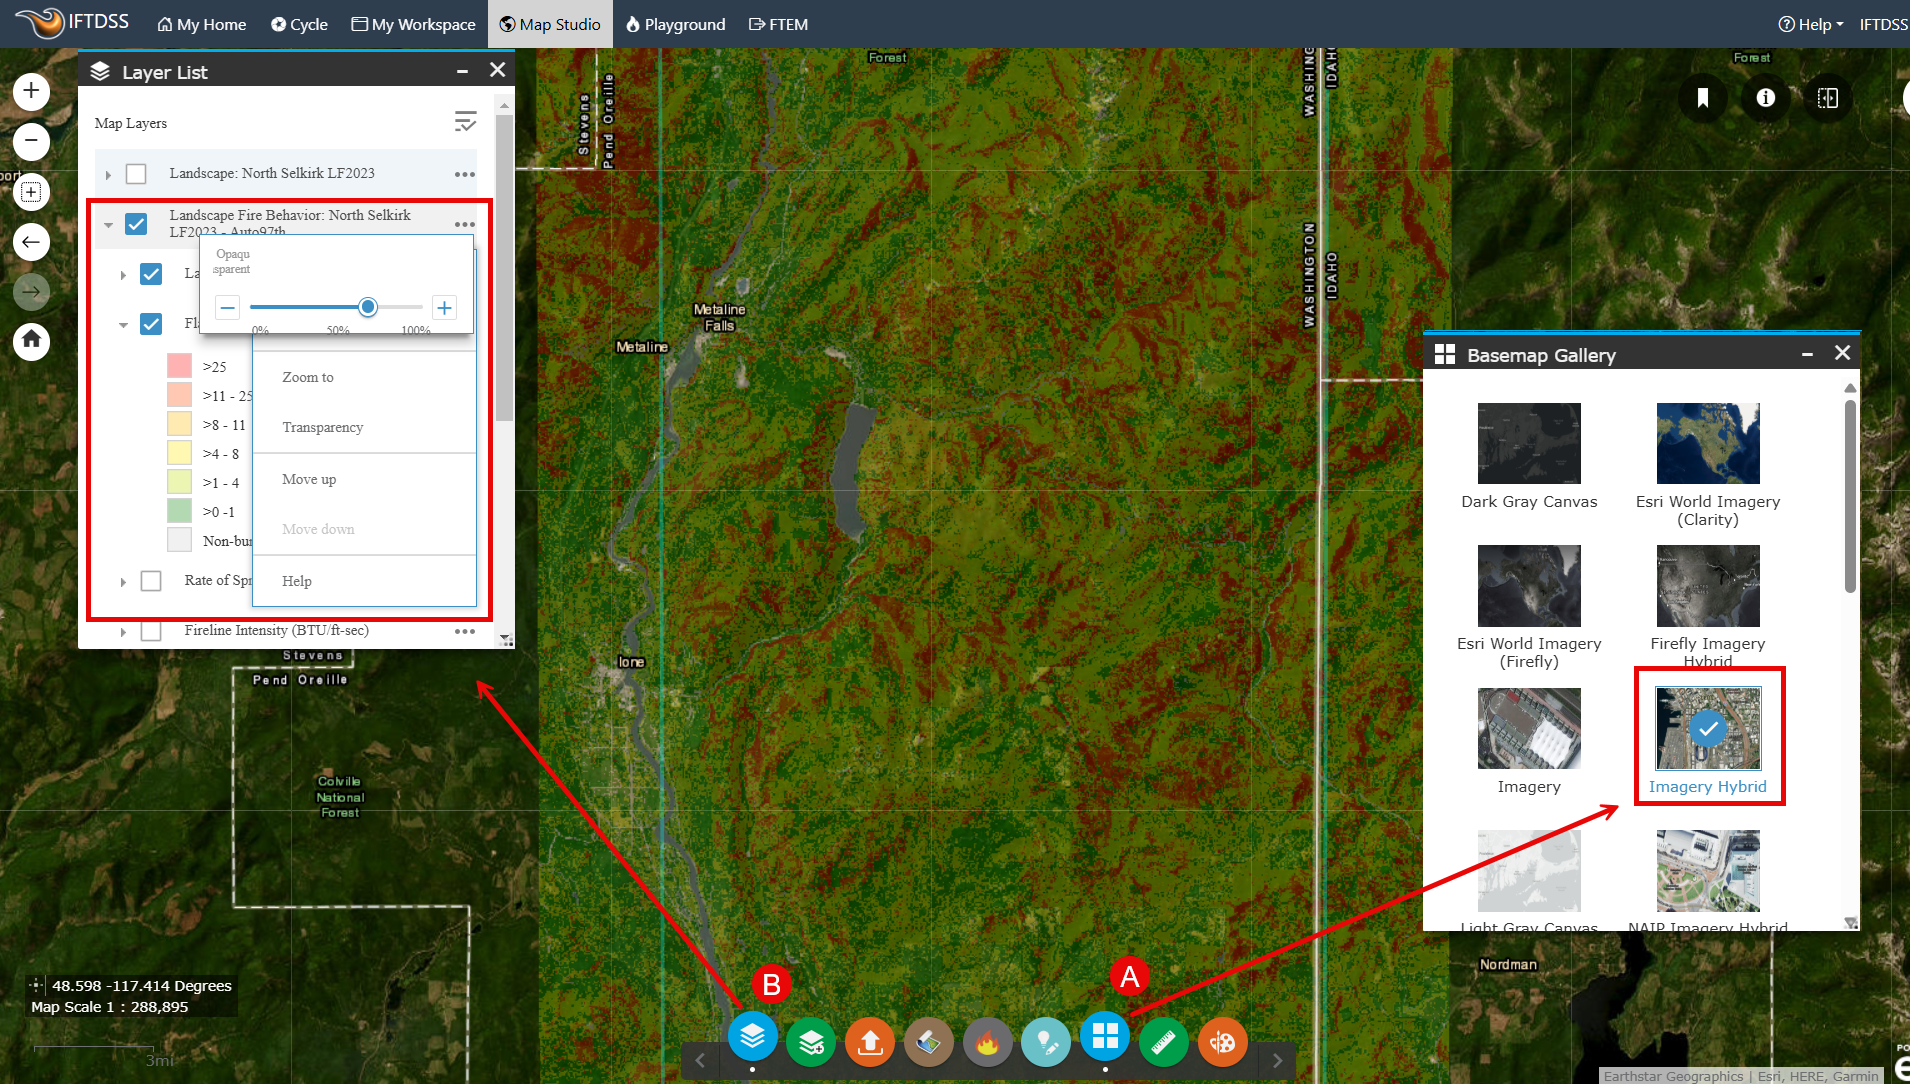Switch to the Playground tab

[675, 24]
